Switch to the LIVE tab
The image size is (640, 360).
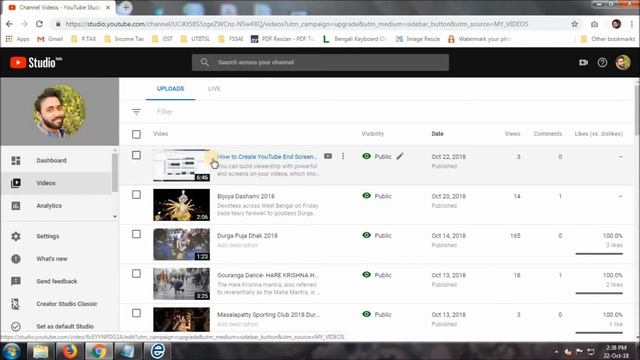(214, 89)
